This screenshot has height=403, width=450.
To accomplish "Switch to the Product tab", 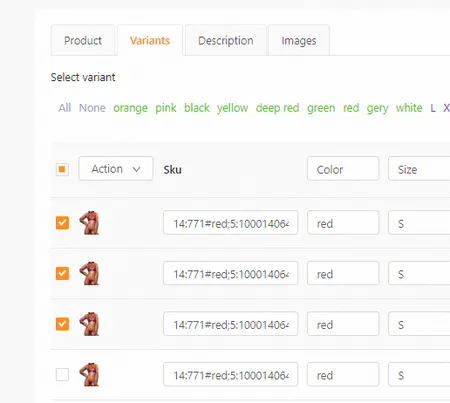I will pyautogui.click(x=83, y=40).
